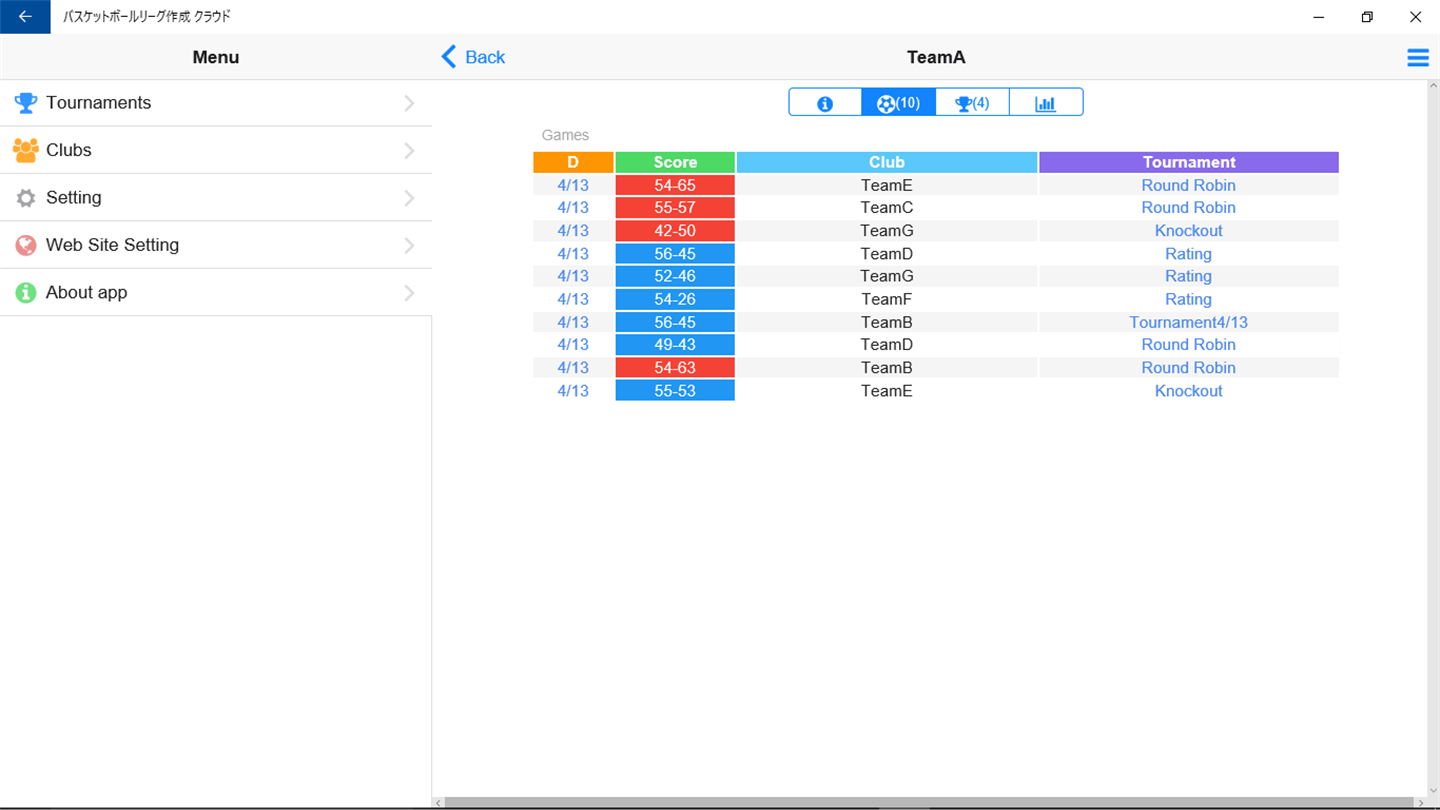Viewport: 1440px width, 810px height.
Task: Open Knockout link in 55-53 row
Action: click(1189, 391)
